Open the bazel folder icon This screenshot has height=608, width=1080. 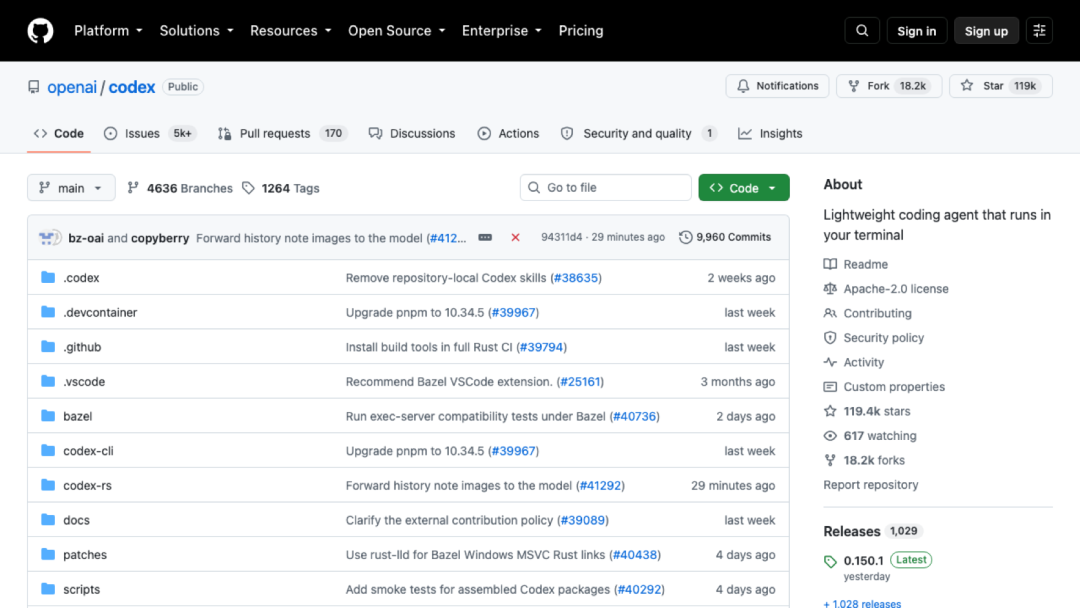[x=48, y=416]
